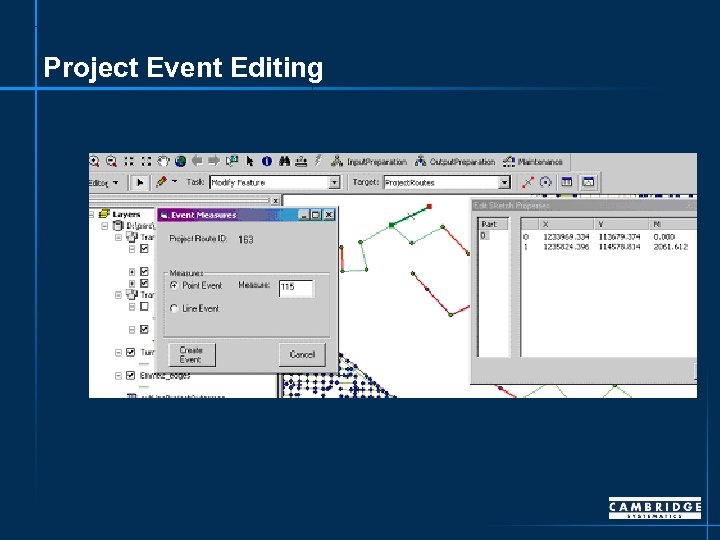Image resolution: width=720 pixels, height=540 pixels.
Task: Open the OutputPreparation menu
Action: [x=455, y=162]
